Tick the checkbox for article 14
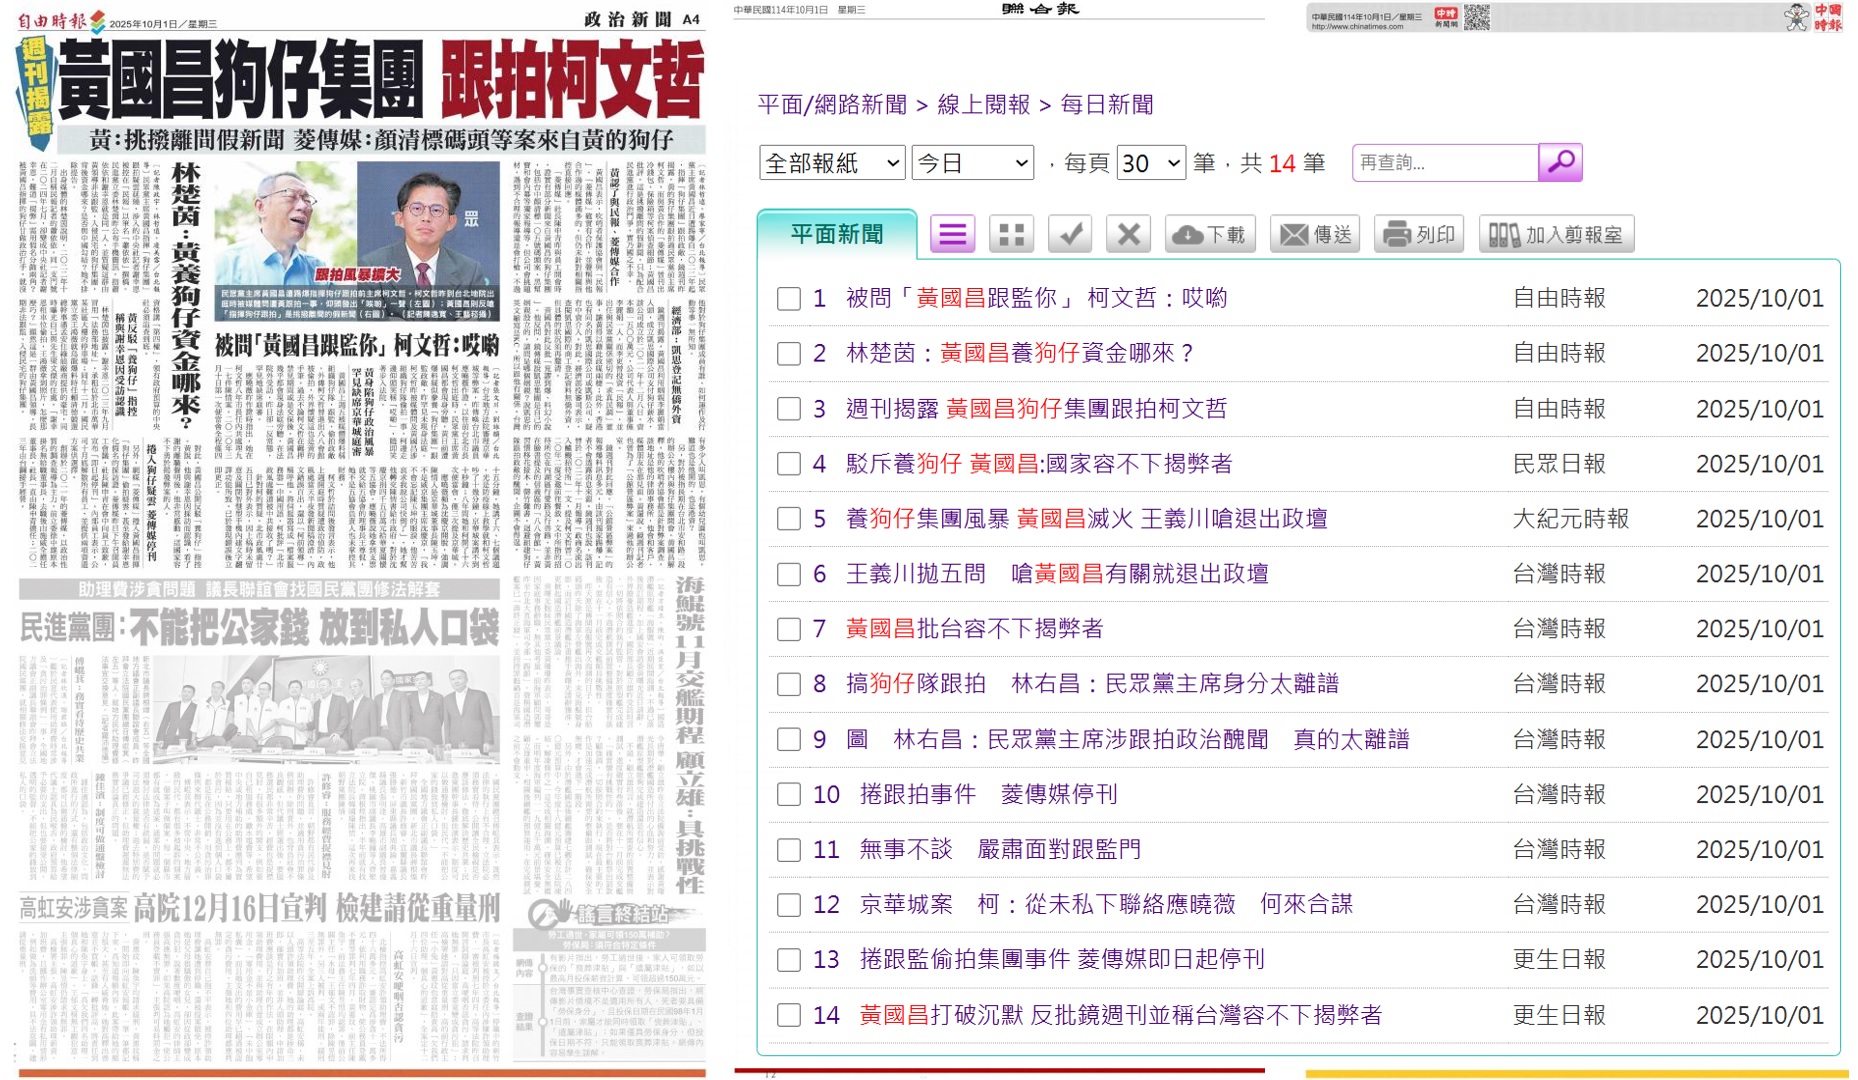 coord(789,1015)
